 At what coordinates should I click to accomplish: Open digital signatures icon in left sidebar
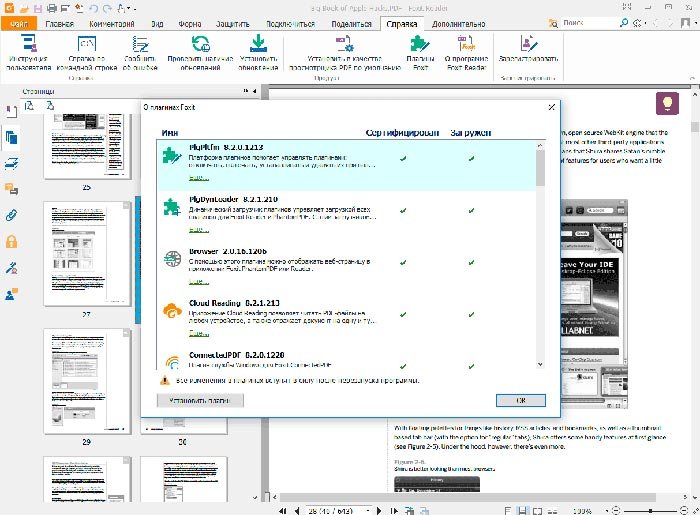[11, 268]
